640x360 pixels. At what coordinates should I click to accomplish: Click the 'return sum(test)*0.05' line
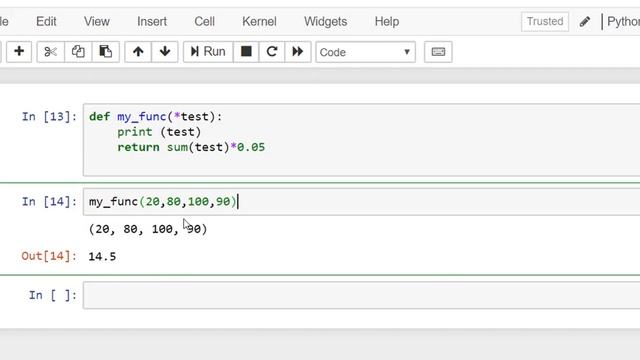pyautogui.click(x=191, y=147)
